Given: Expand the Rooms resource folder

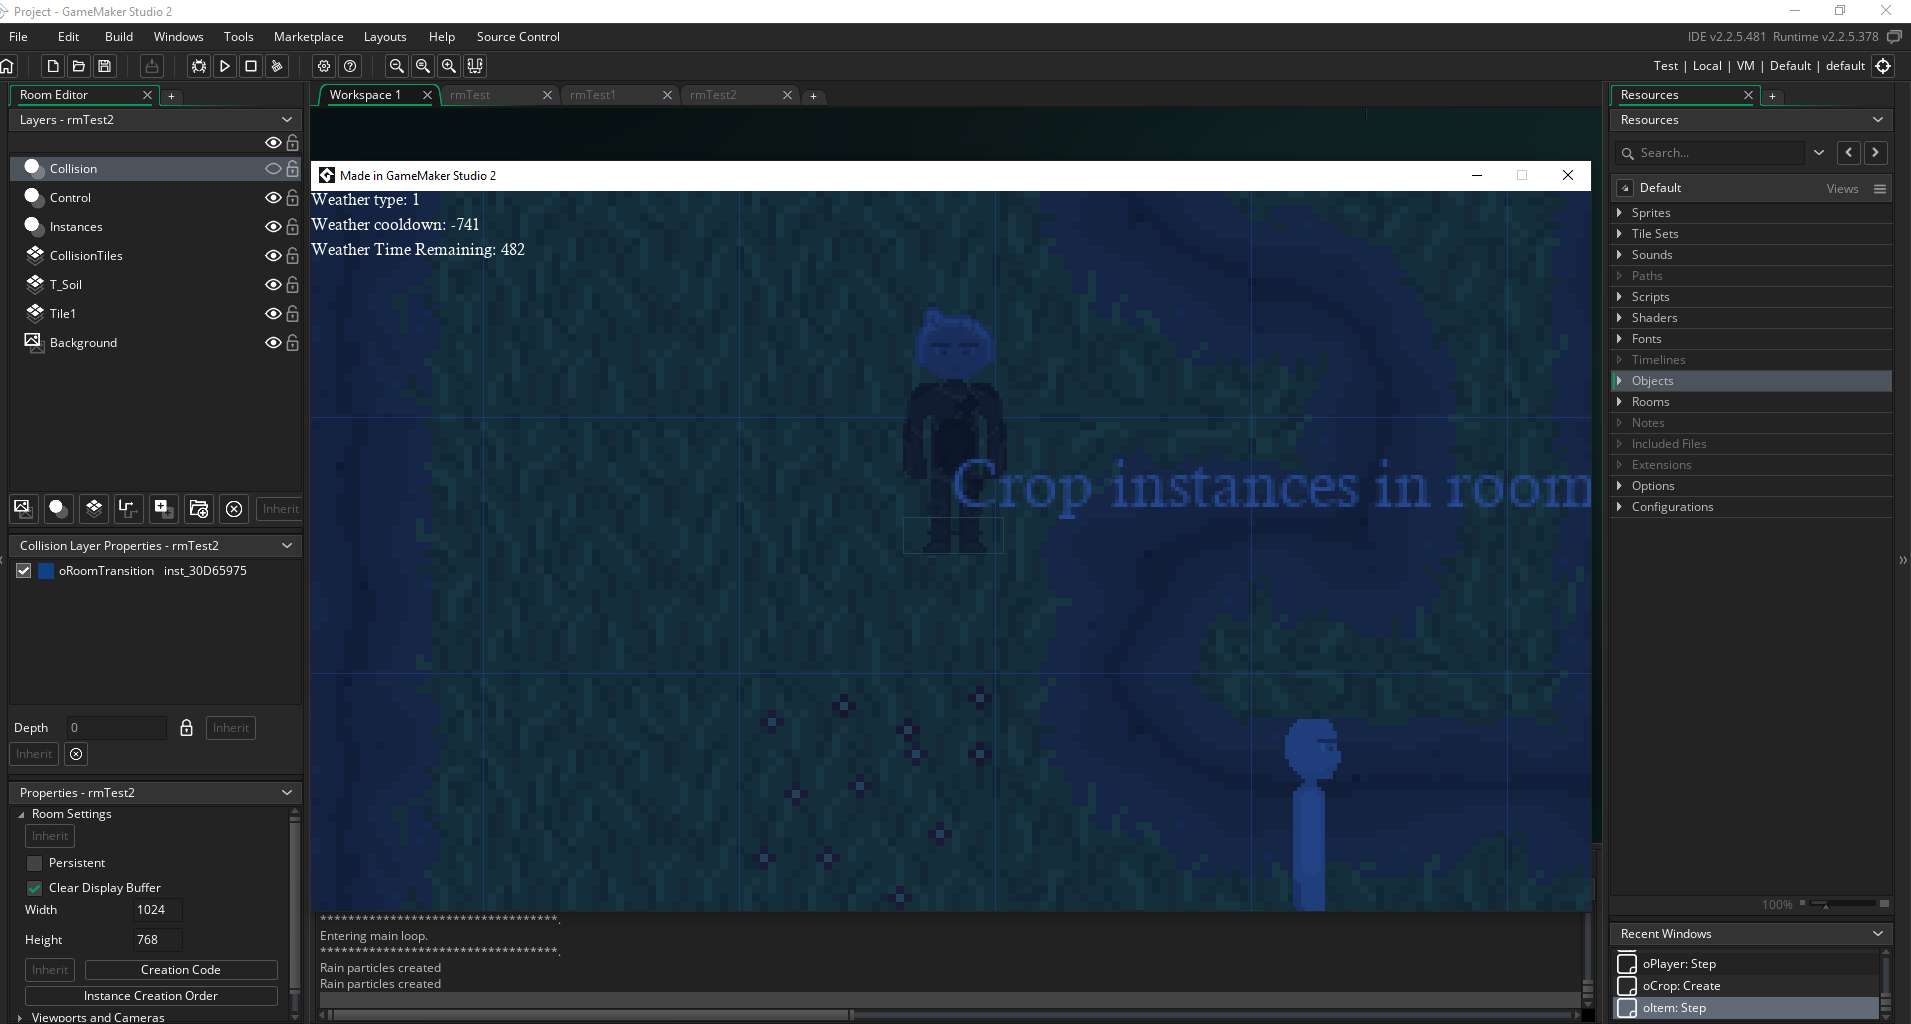Looking at the screenshot, I should point(1619,402).
